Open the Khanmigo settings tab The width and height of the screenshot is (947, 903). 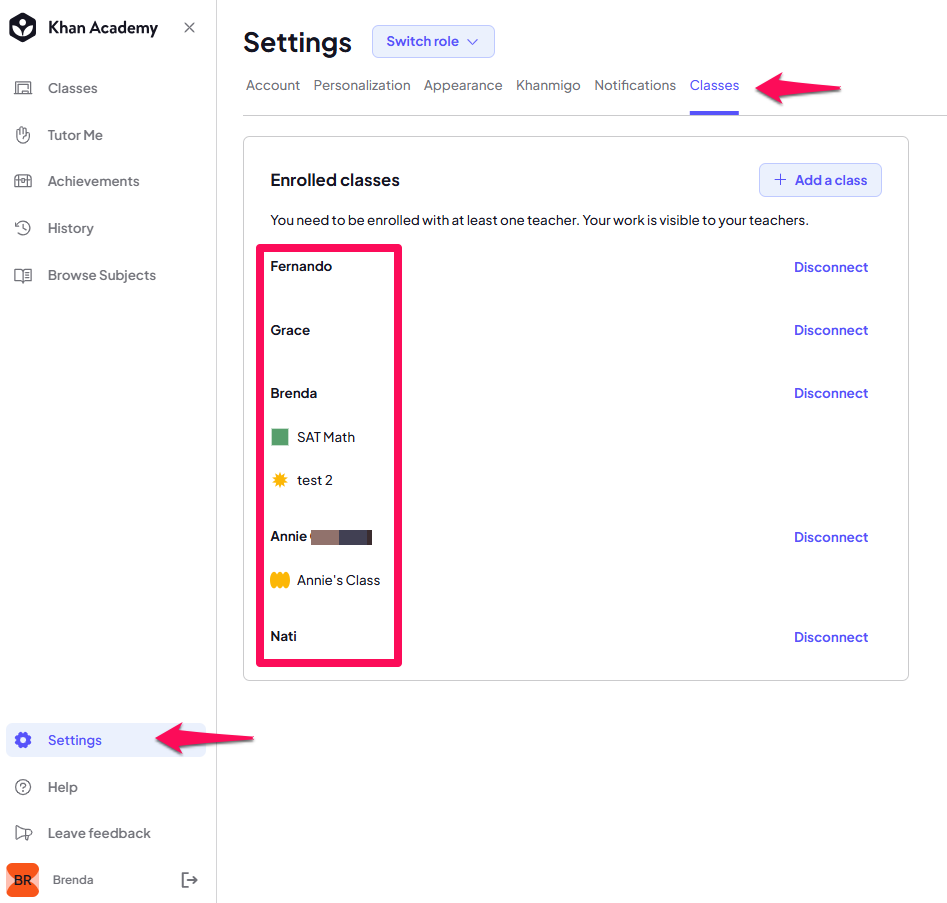click(x=548, y=86)
